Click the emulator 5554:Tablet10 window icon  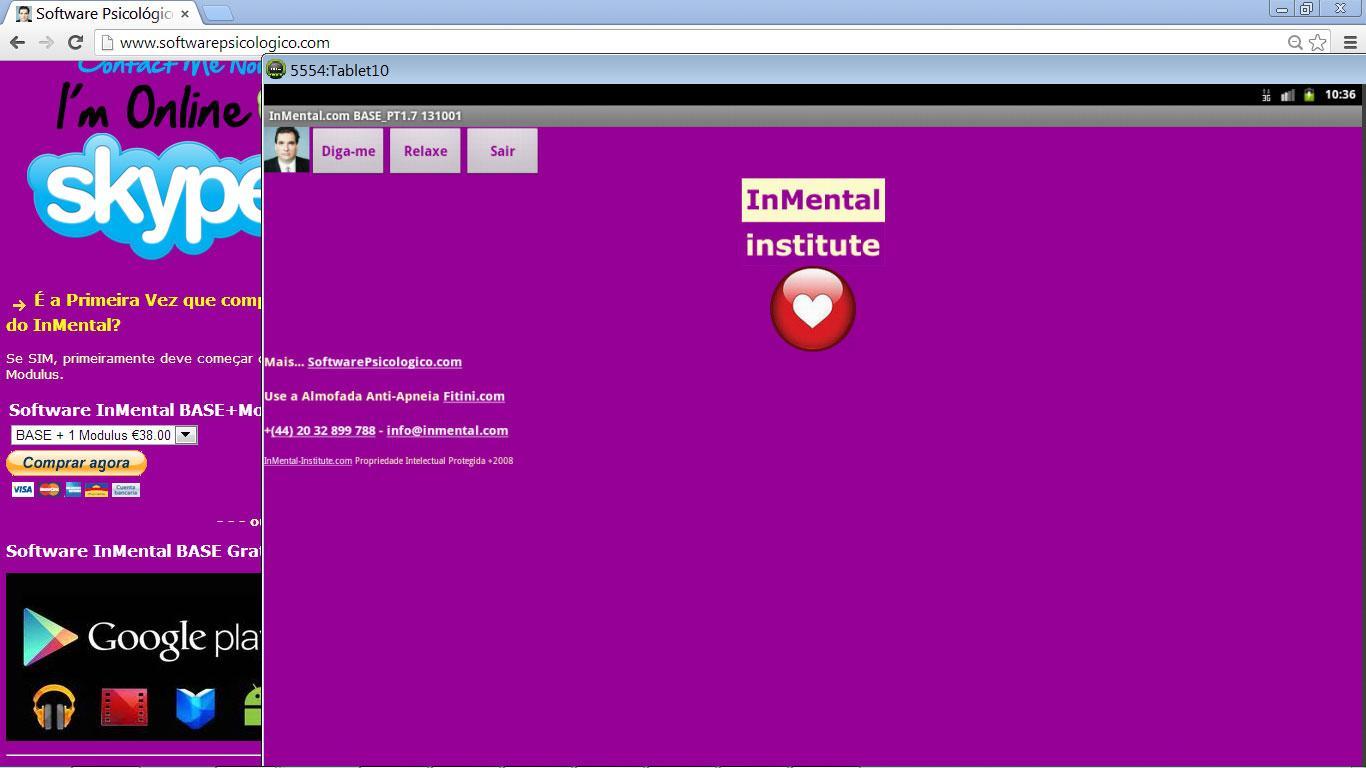click(276, 70)
